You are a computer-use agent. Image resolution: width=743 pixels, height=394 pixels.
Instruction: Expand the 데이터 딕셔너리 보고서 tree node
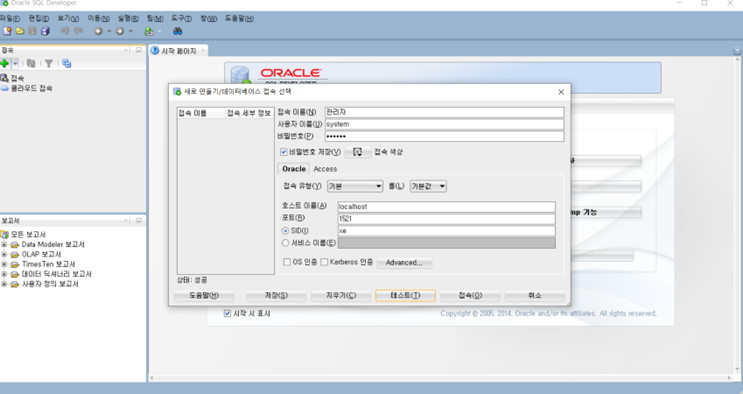click(x=4, y=275)
